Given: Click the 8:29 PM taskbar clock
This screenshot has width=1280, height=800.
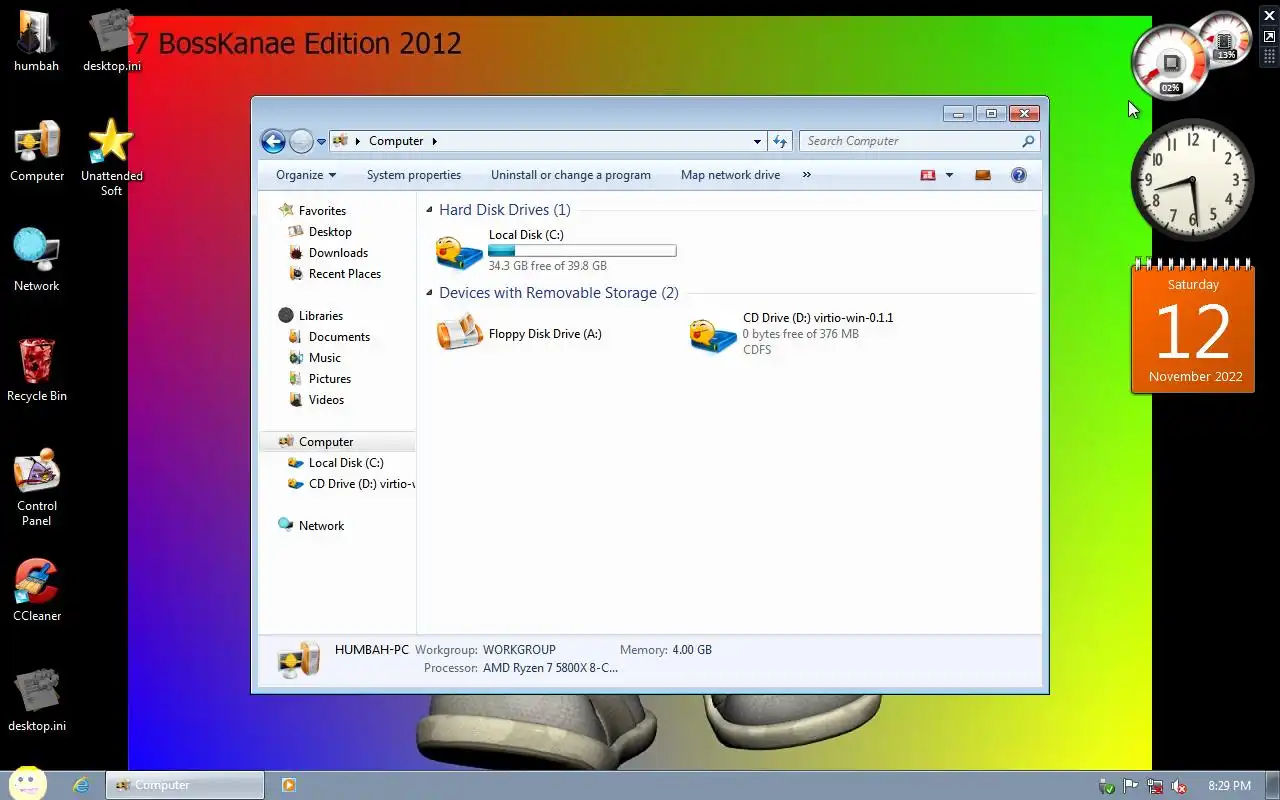Looking at the screenshot, I should tap(1229, 786).
